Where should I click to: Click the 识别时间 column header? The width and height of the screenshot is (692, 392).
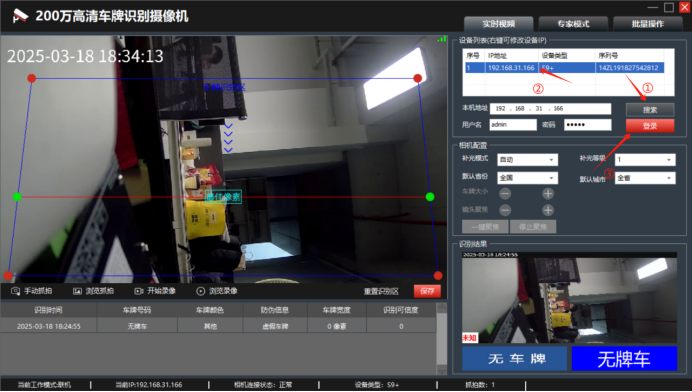coord(49,310)
